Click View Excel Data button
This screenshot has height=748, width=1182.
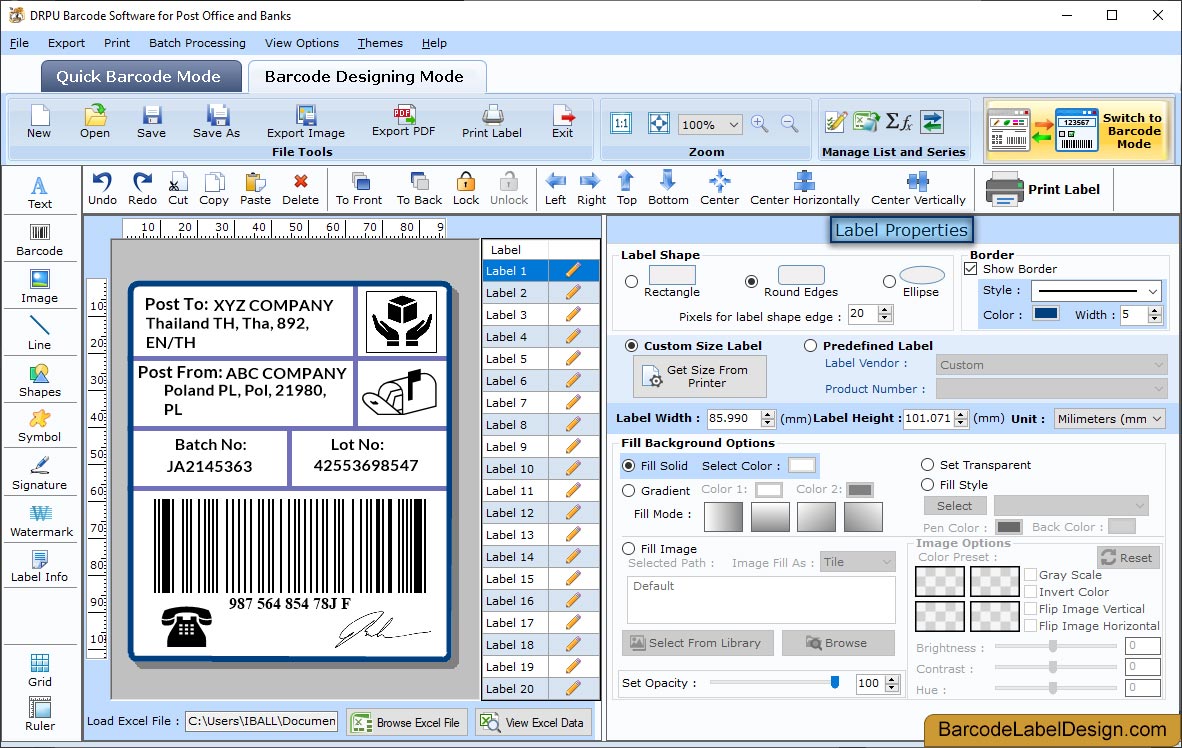[x=534, y=722]
